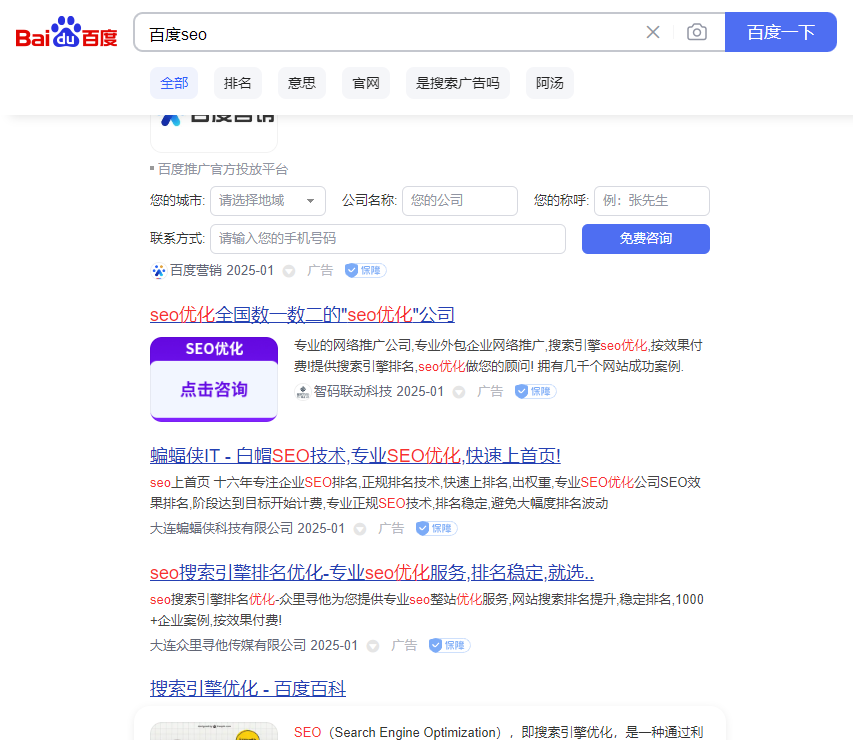Select the 官网 filter tab

pyautogui.click(x=366, y=83)
